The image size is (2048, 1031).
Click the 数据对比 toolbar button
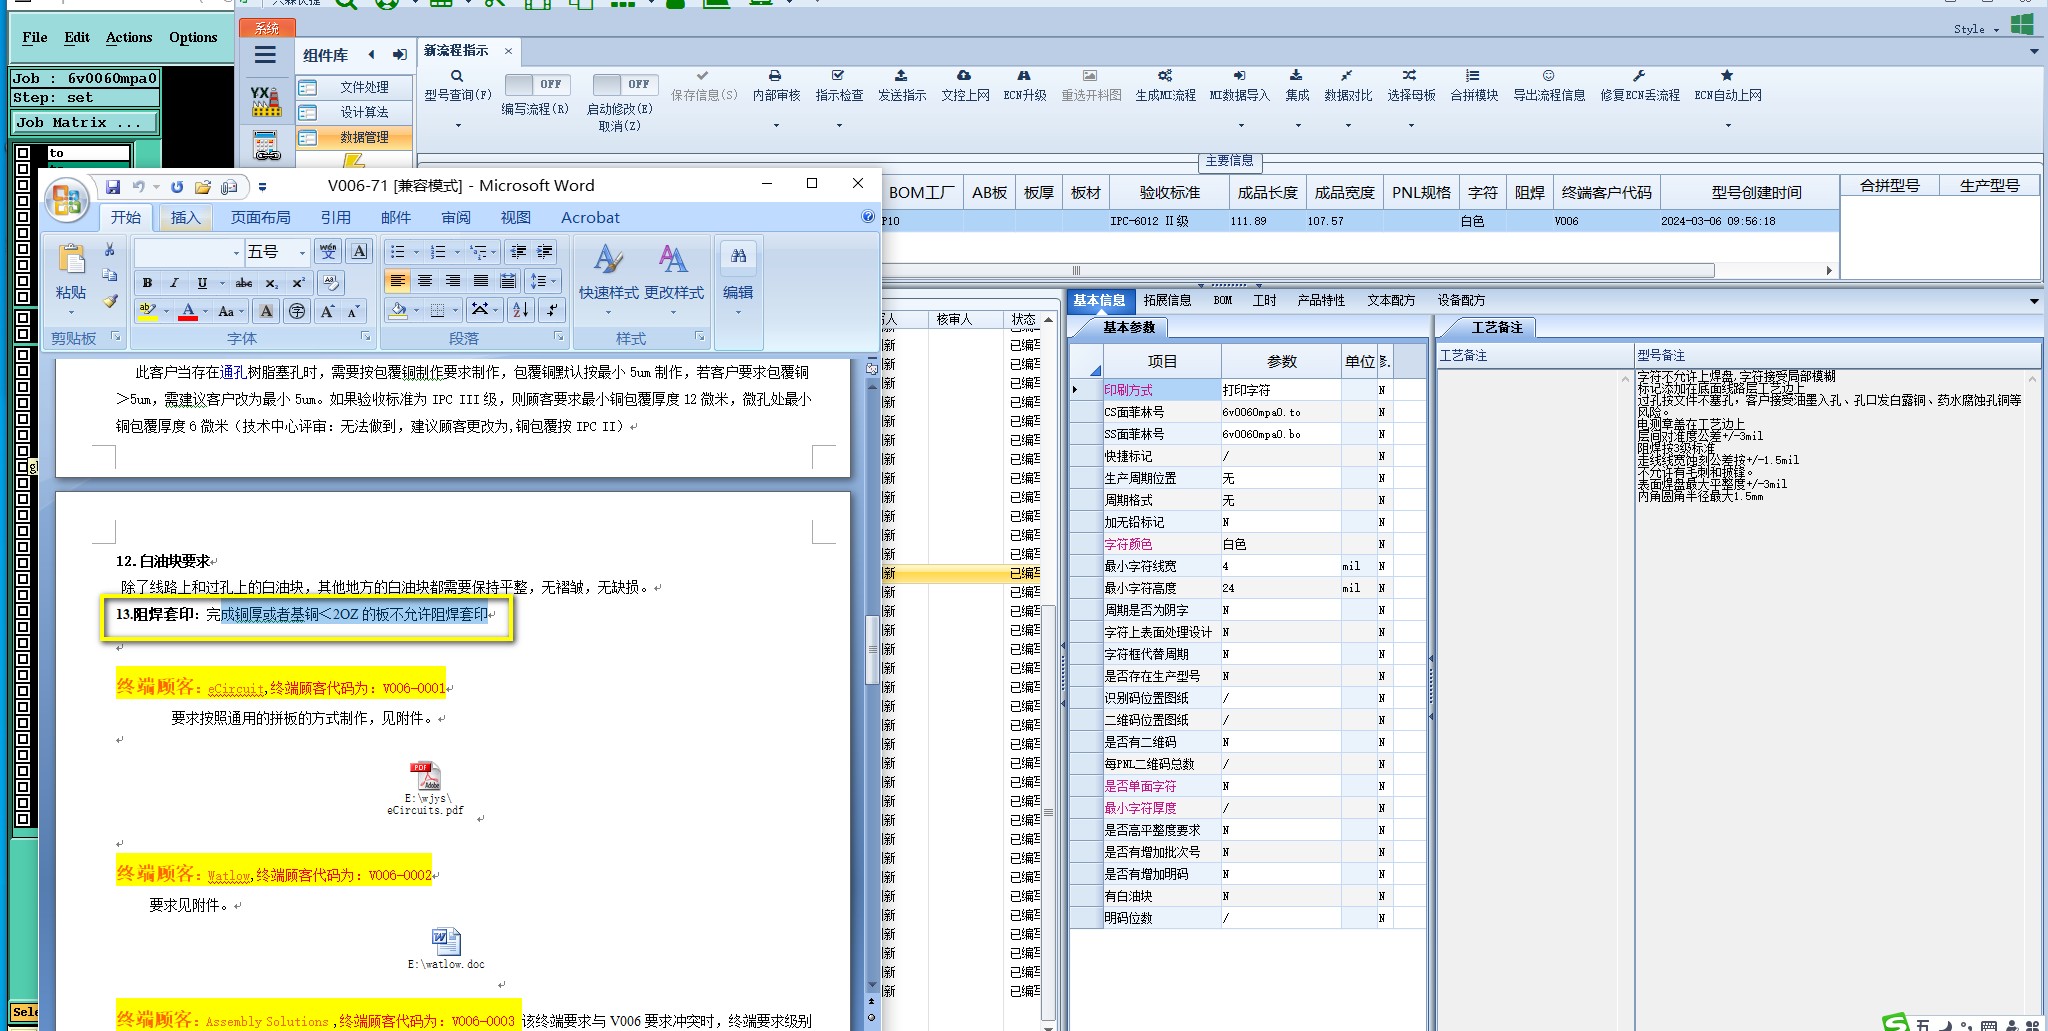[1348, 85]
